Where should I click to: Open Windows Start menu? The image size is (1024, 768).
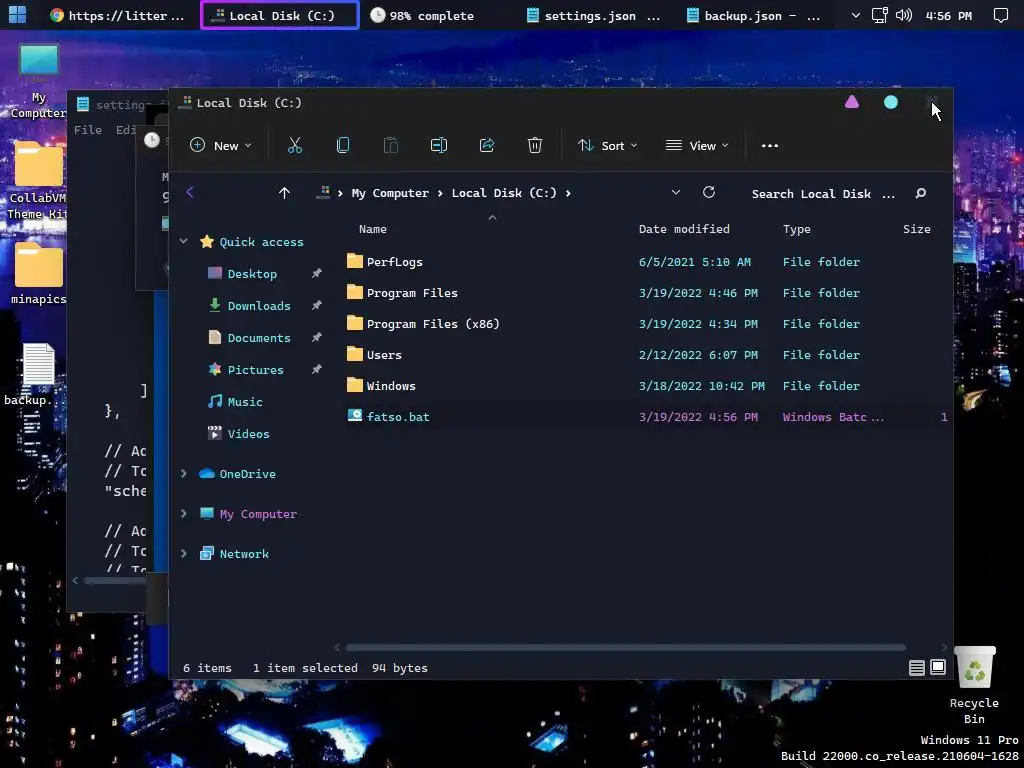point(18,14)
